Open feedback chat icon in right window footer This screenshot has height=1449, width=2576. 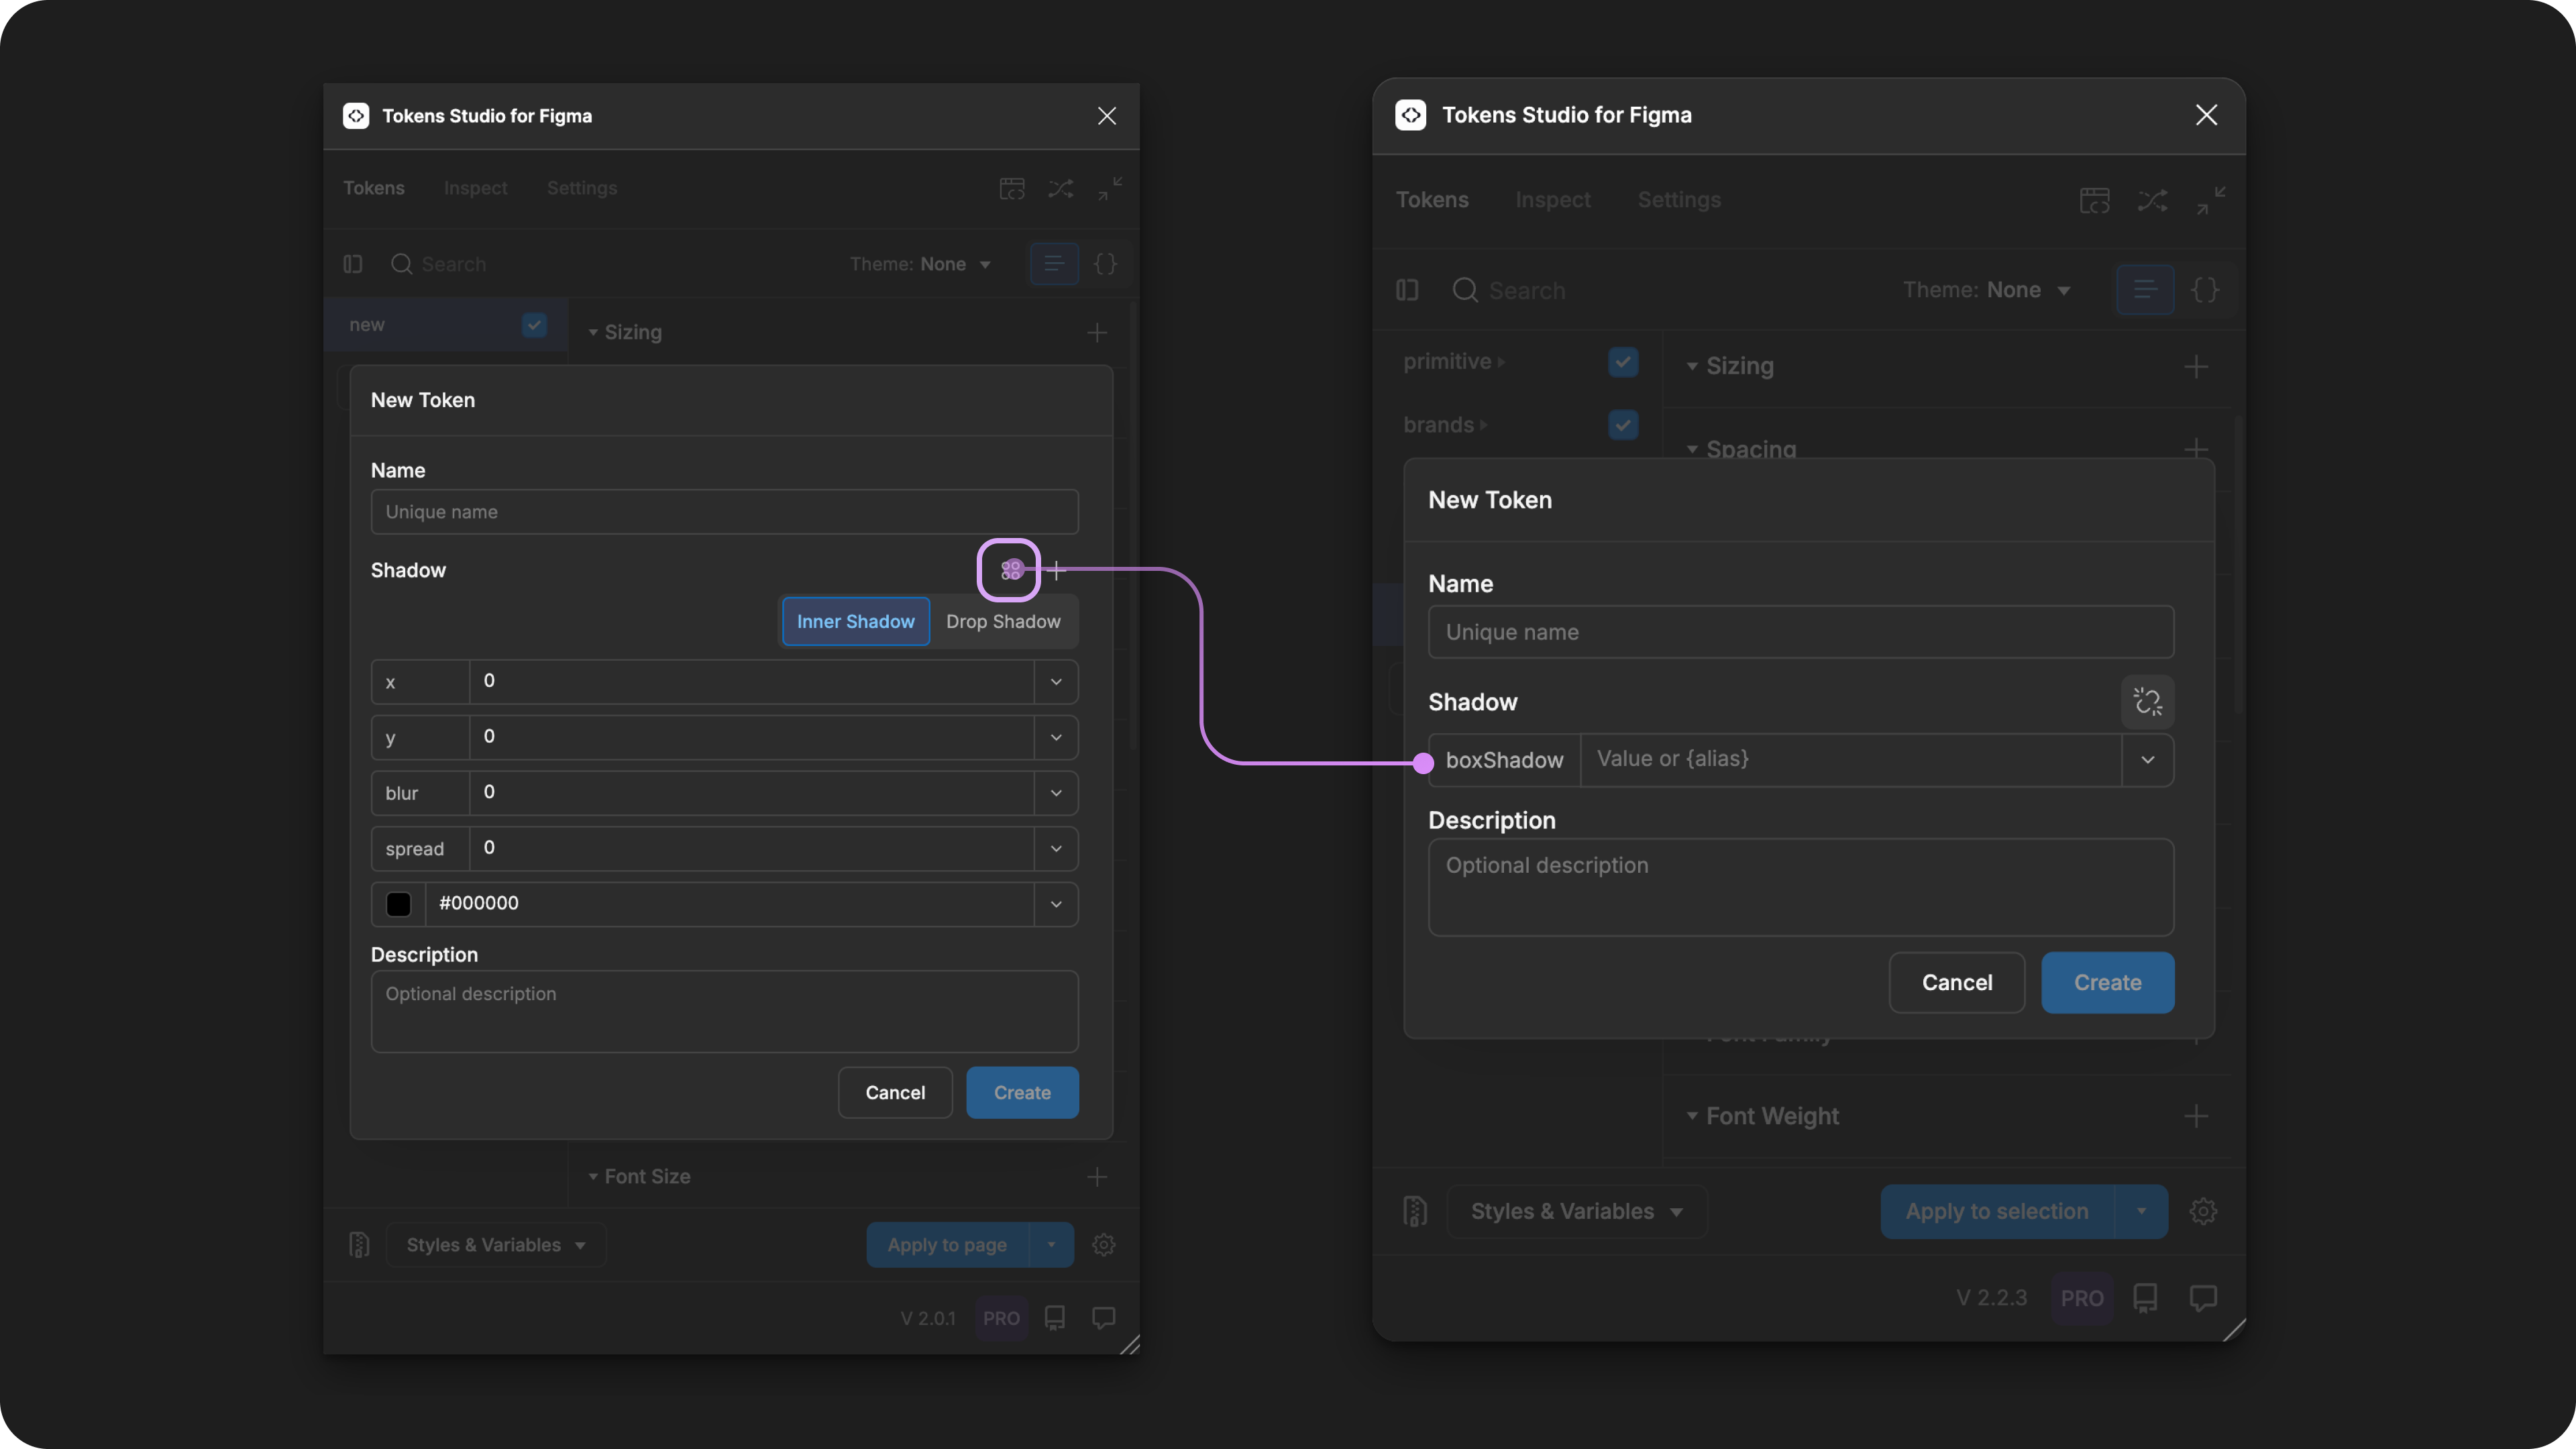2203,1298
